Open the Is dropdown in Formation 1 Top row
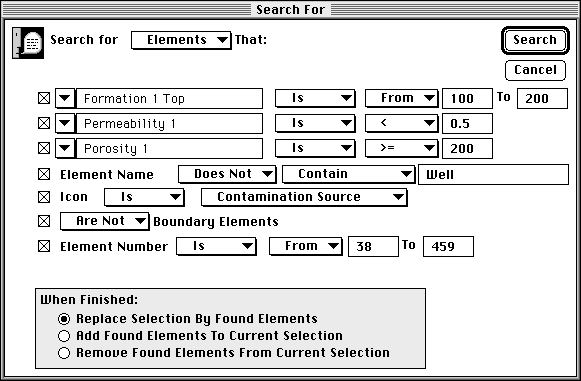The width and height of the screenshot is (581, 381). (x=315, y=98)
